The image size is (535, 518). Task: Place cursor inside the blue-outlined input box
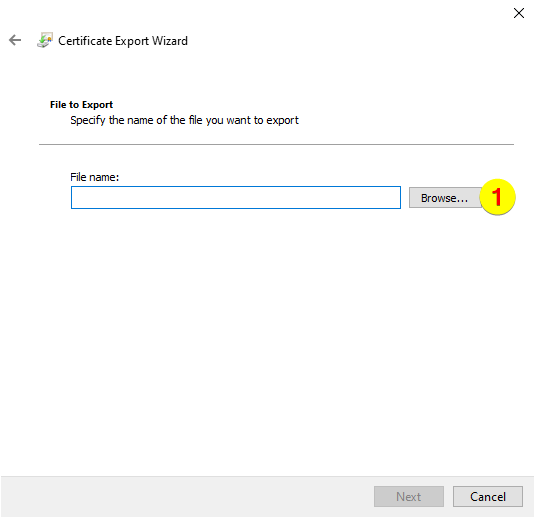[x=236, y=198]
